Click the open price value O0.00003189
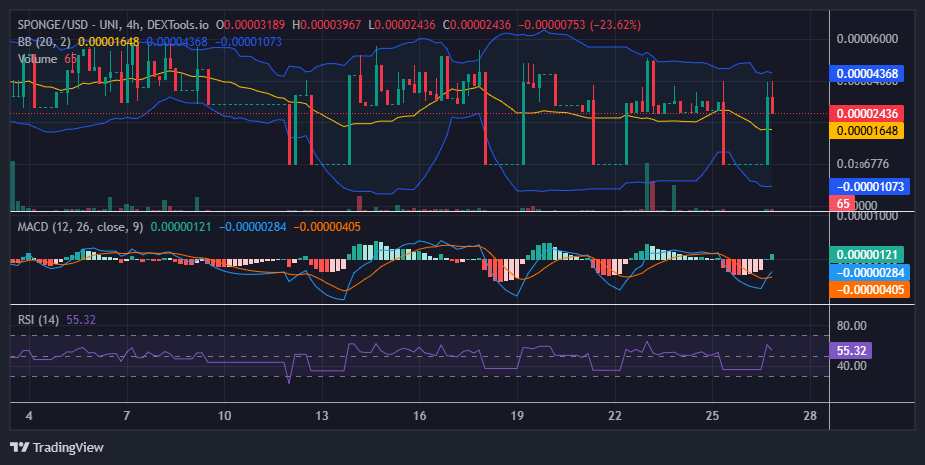Screen dimensions: 925x465 (x=250, y=25)
